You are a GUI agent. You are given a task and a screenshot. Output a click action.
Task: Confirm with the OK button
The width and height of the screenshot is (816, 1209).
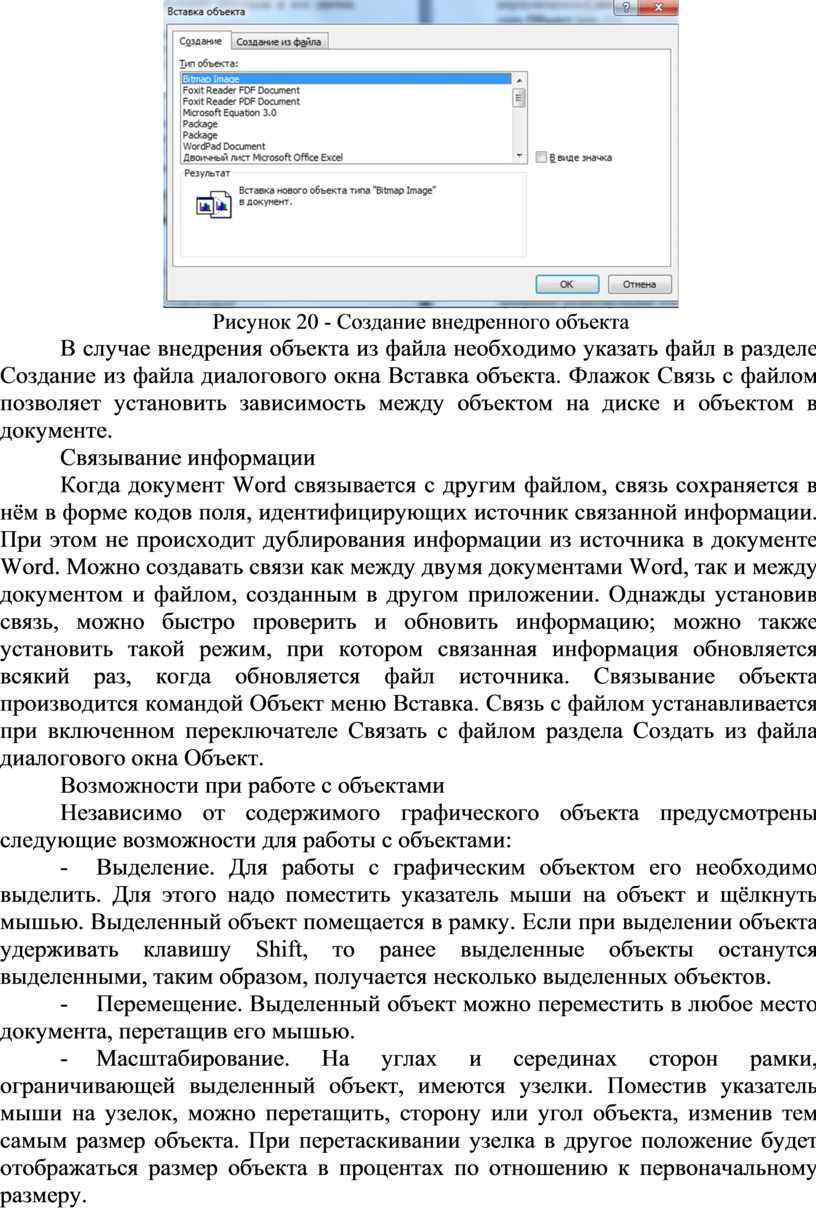pos(566,284)
